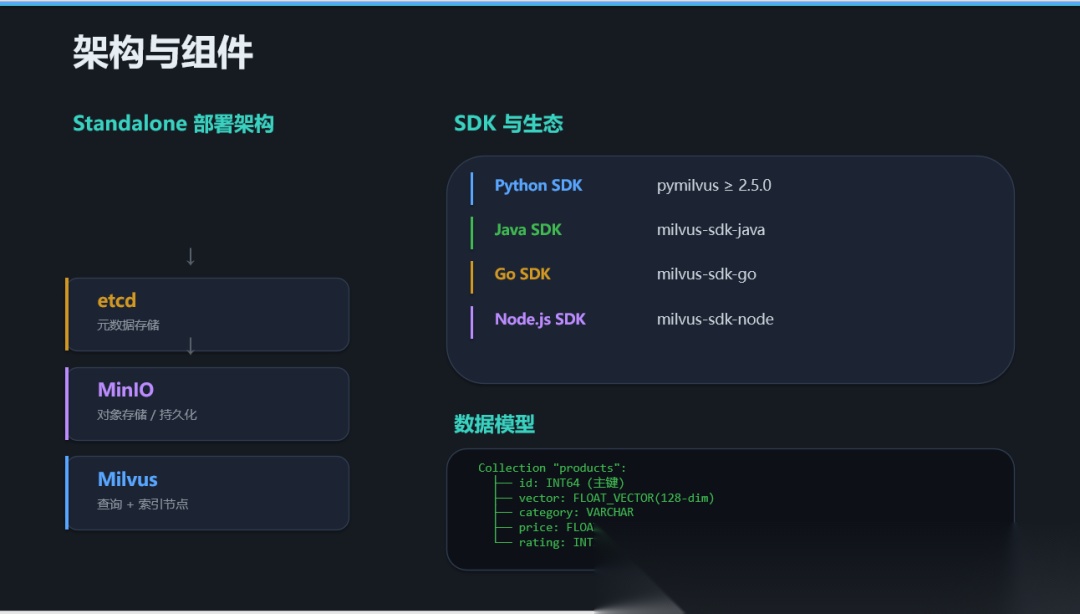Screen dimensions: 1080x614
Task: Select milvus-sdk-java text
Action: coord(711,229)
